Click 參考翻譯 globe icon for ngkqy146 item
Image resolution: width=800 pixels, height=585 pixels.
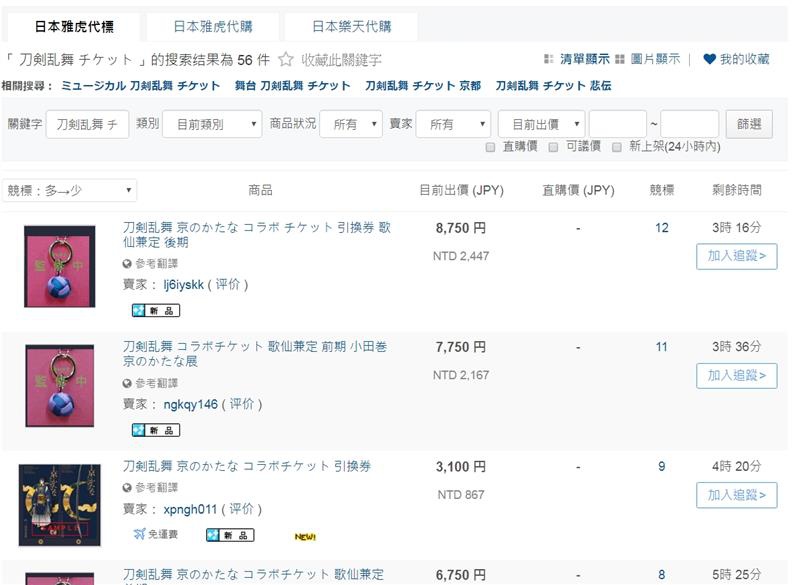(x=127, y=383)
